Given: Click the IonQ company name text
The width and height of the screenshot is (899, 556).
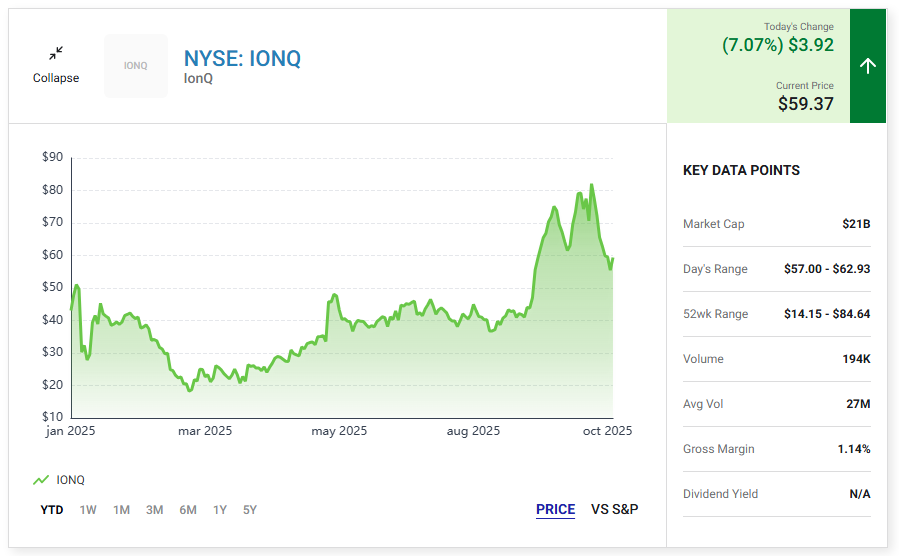Looking at the screenshot, I should pyautogui.click(x=198, y=79).
